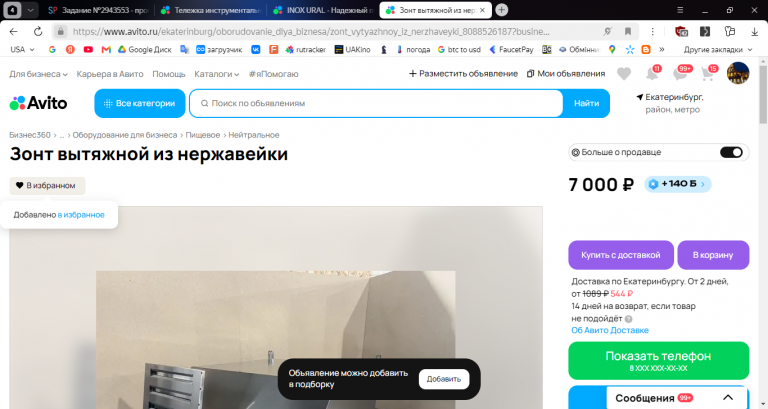The width and height of the screenshot is (768, 409).
Task: Open Avito messages chat bubble icon
Action: click(x=681, y=74)
